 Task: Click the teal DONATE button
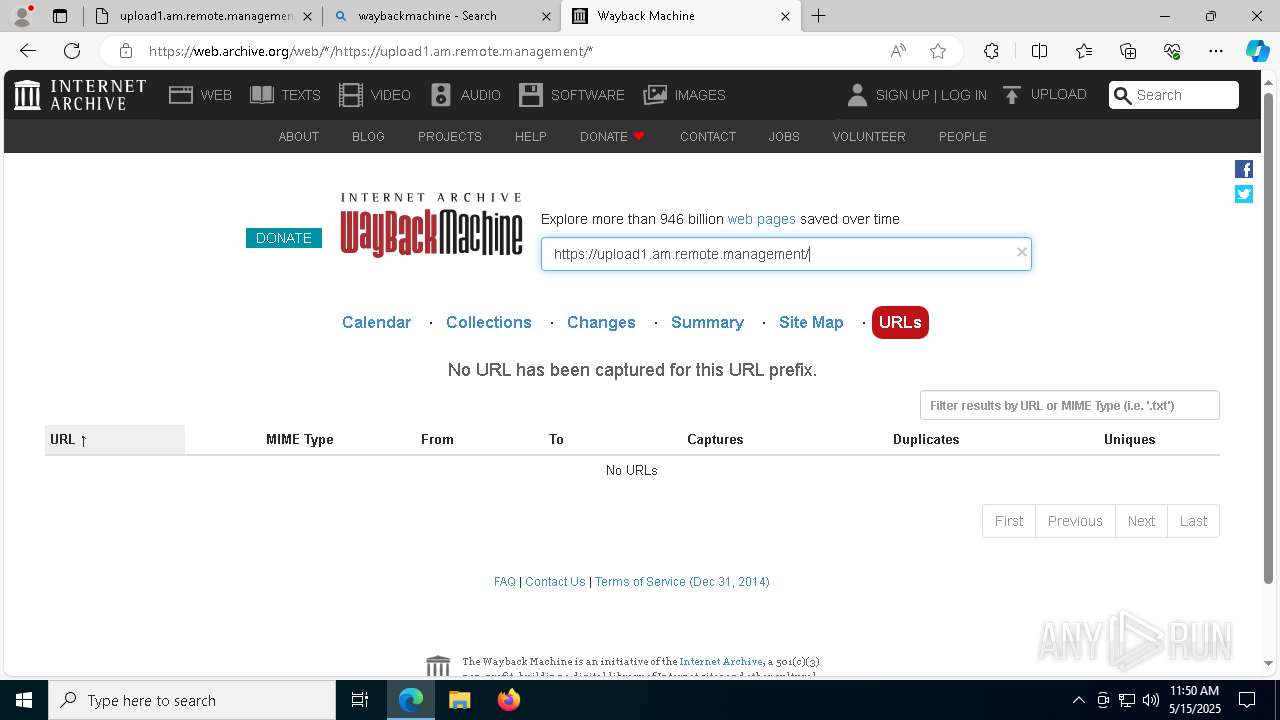[284, 238]
